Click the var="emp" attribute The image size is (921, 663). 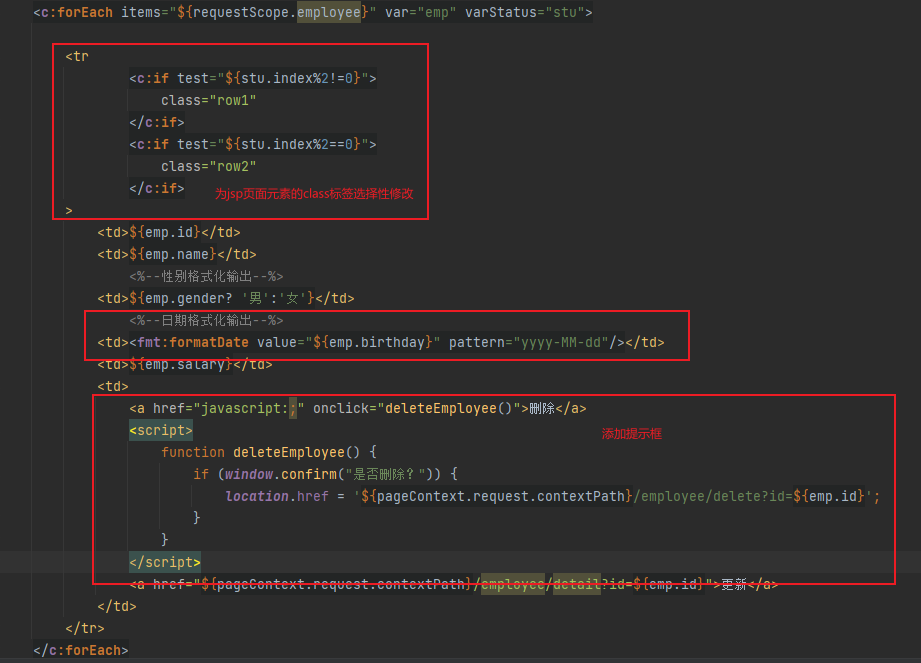pyautogui.click(x=421, y=12)
